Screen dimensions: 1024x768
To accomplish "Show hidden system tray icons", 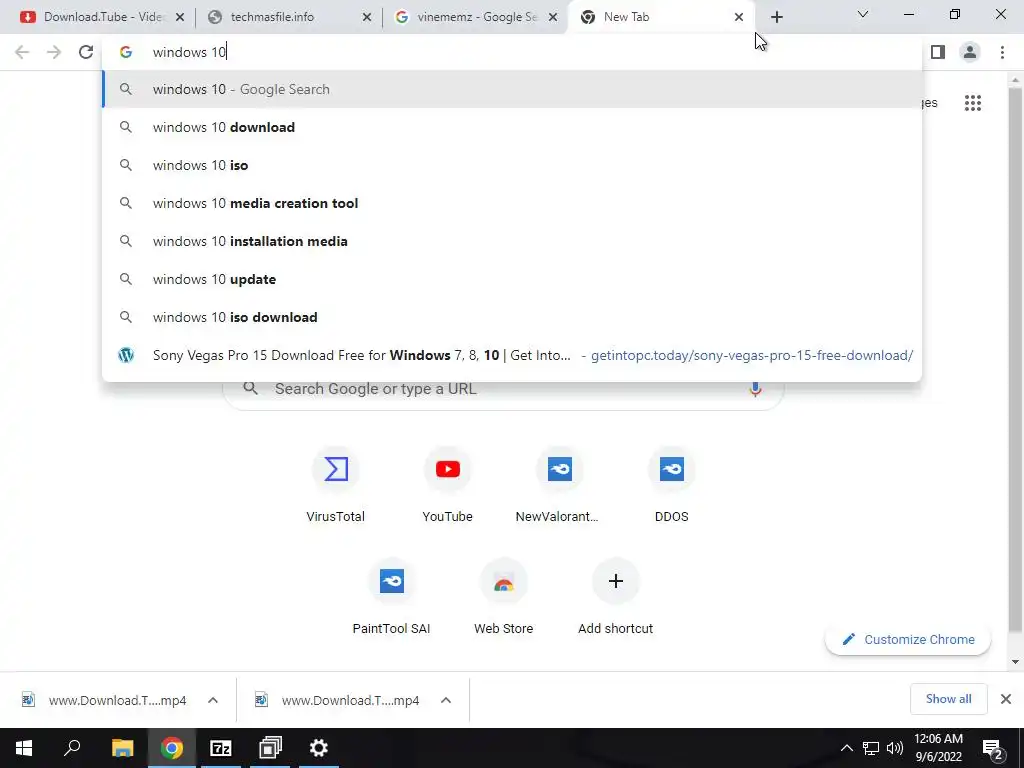I will [846, 748].
